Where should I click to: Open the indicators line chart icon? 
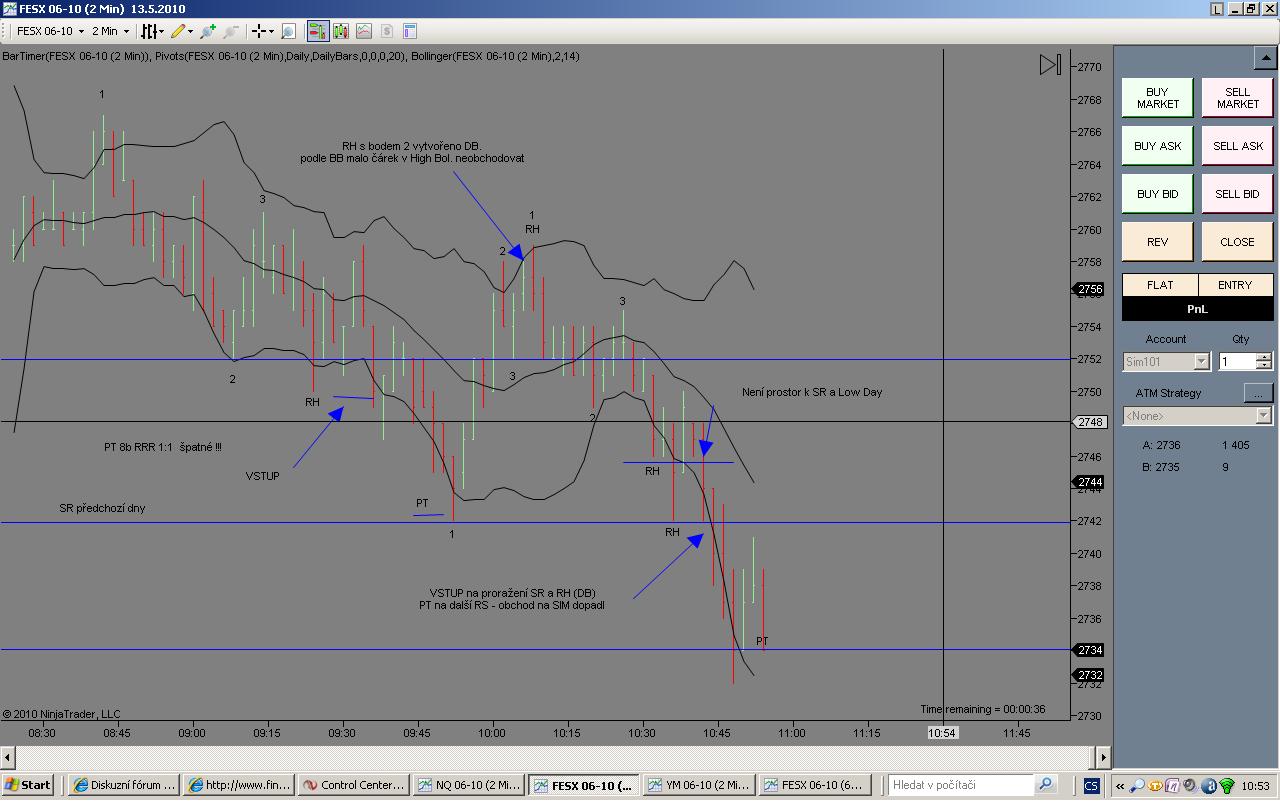click(363, 32)
